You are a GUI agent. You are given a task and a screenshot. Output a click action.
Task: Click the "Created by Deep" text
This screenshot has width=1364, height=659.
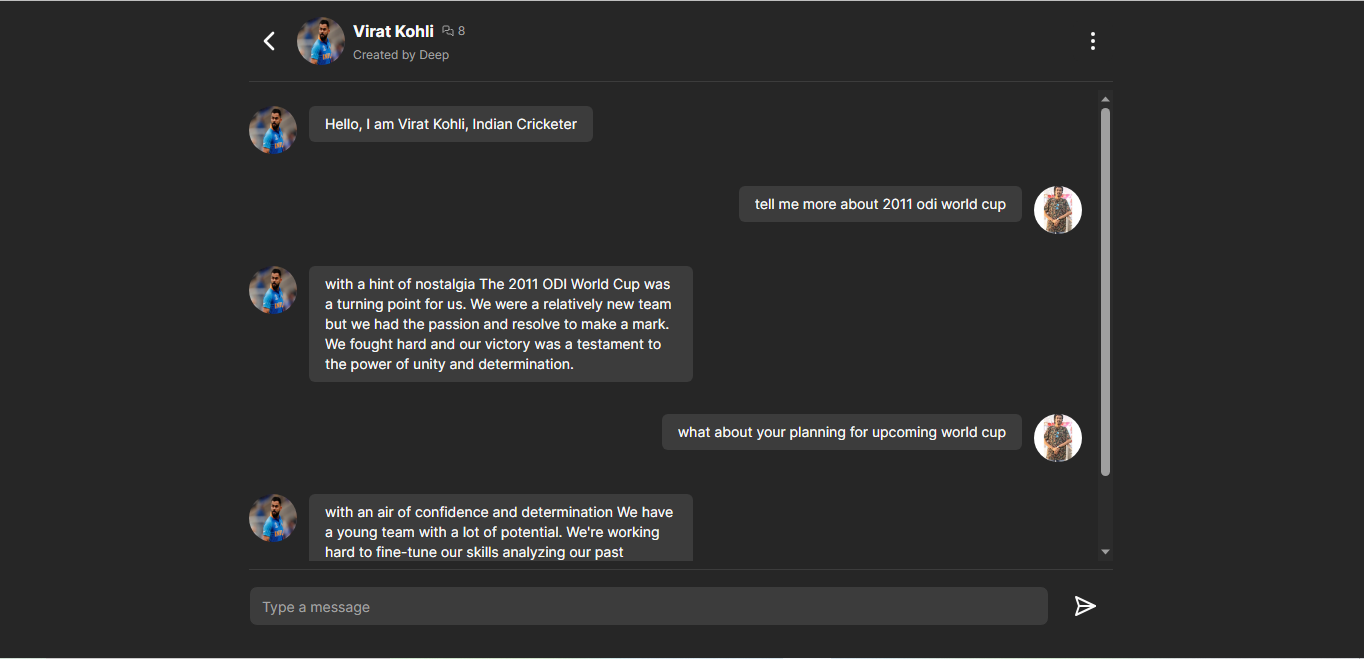click(x=401, y=55)
